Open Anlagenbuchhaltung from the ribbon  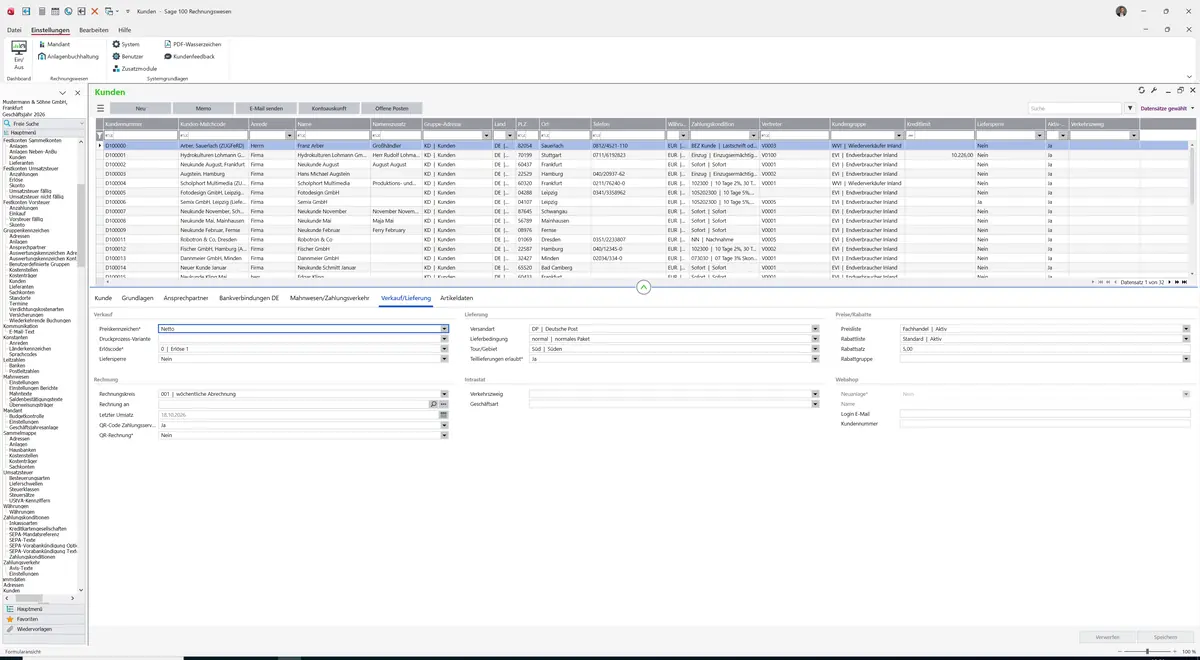point(68,57)
